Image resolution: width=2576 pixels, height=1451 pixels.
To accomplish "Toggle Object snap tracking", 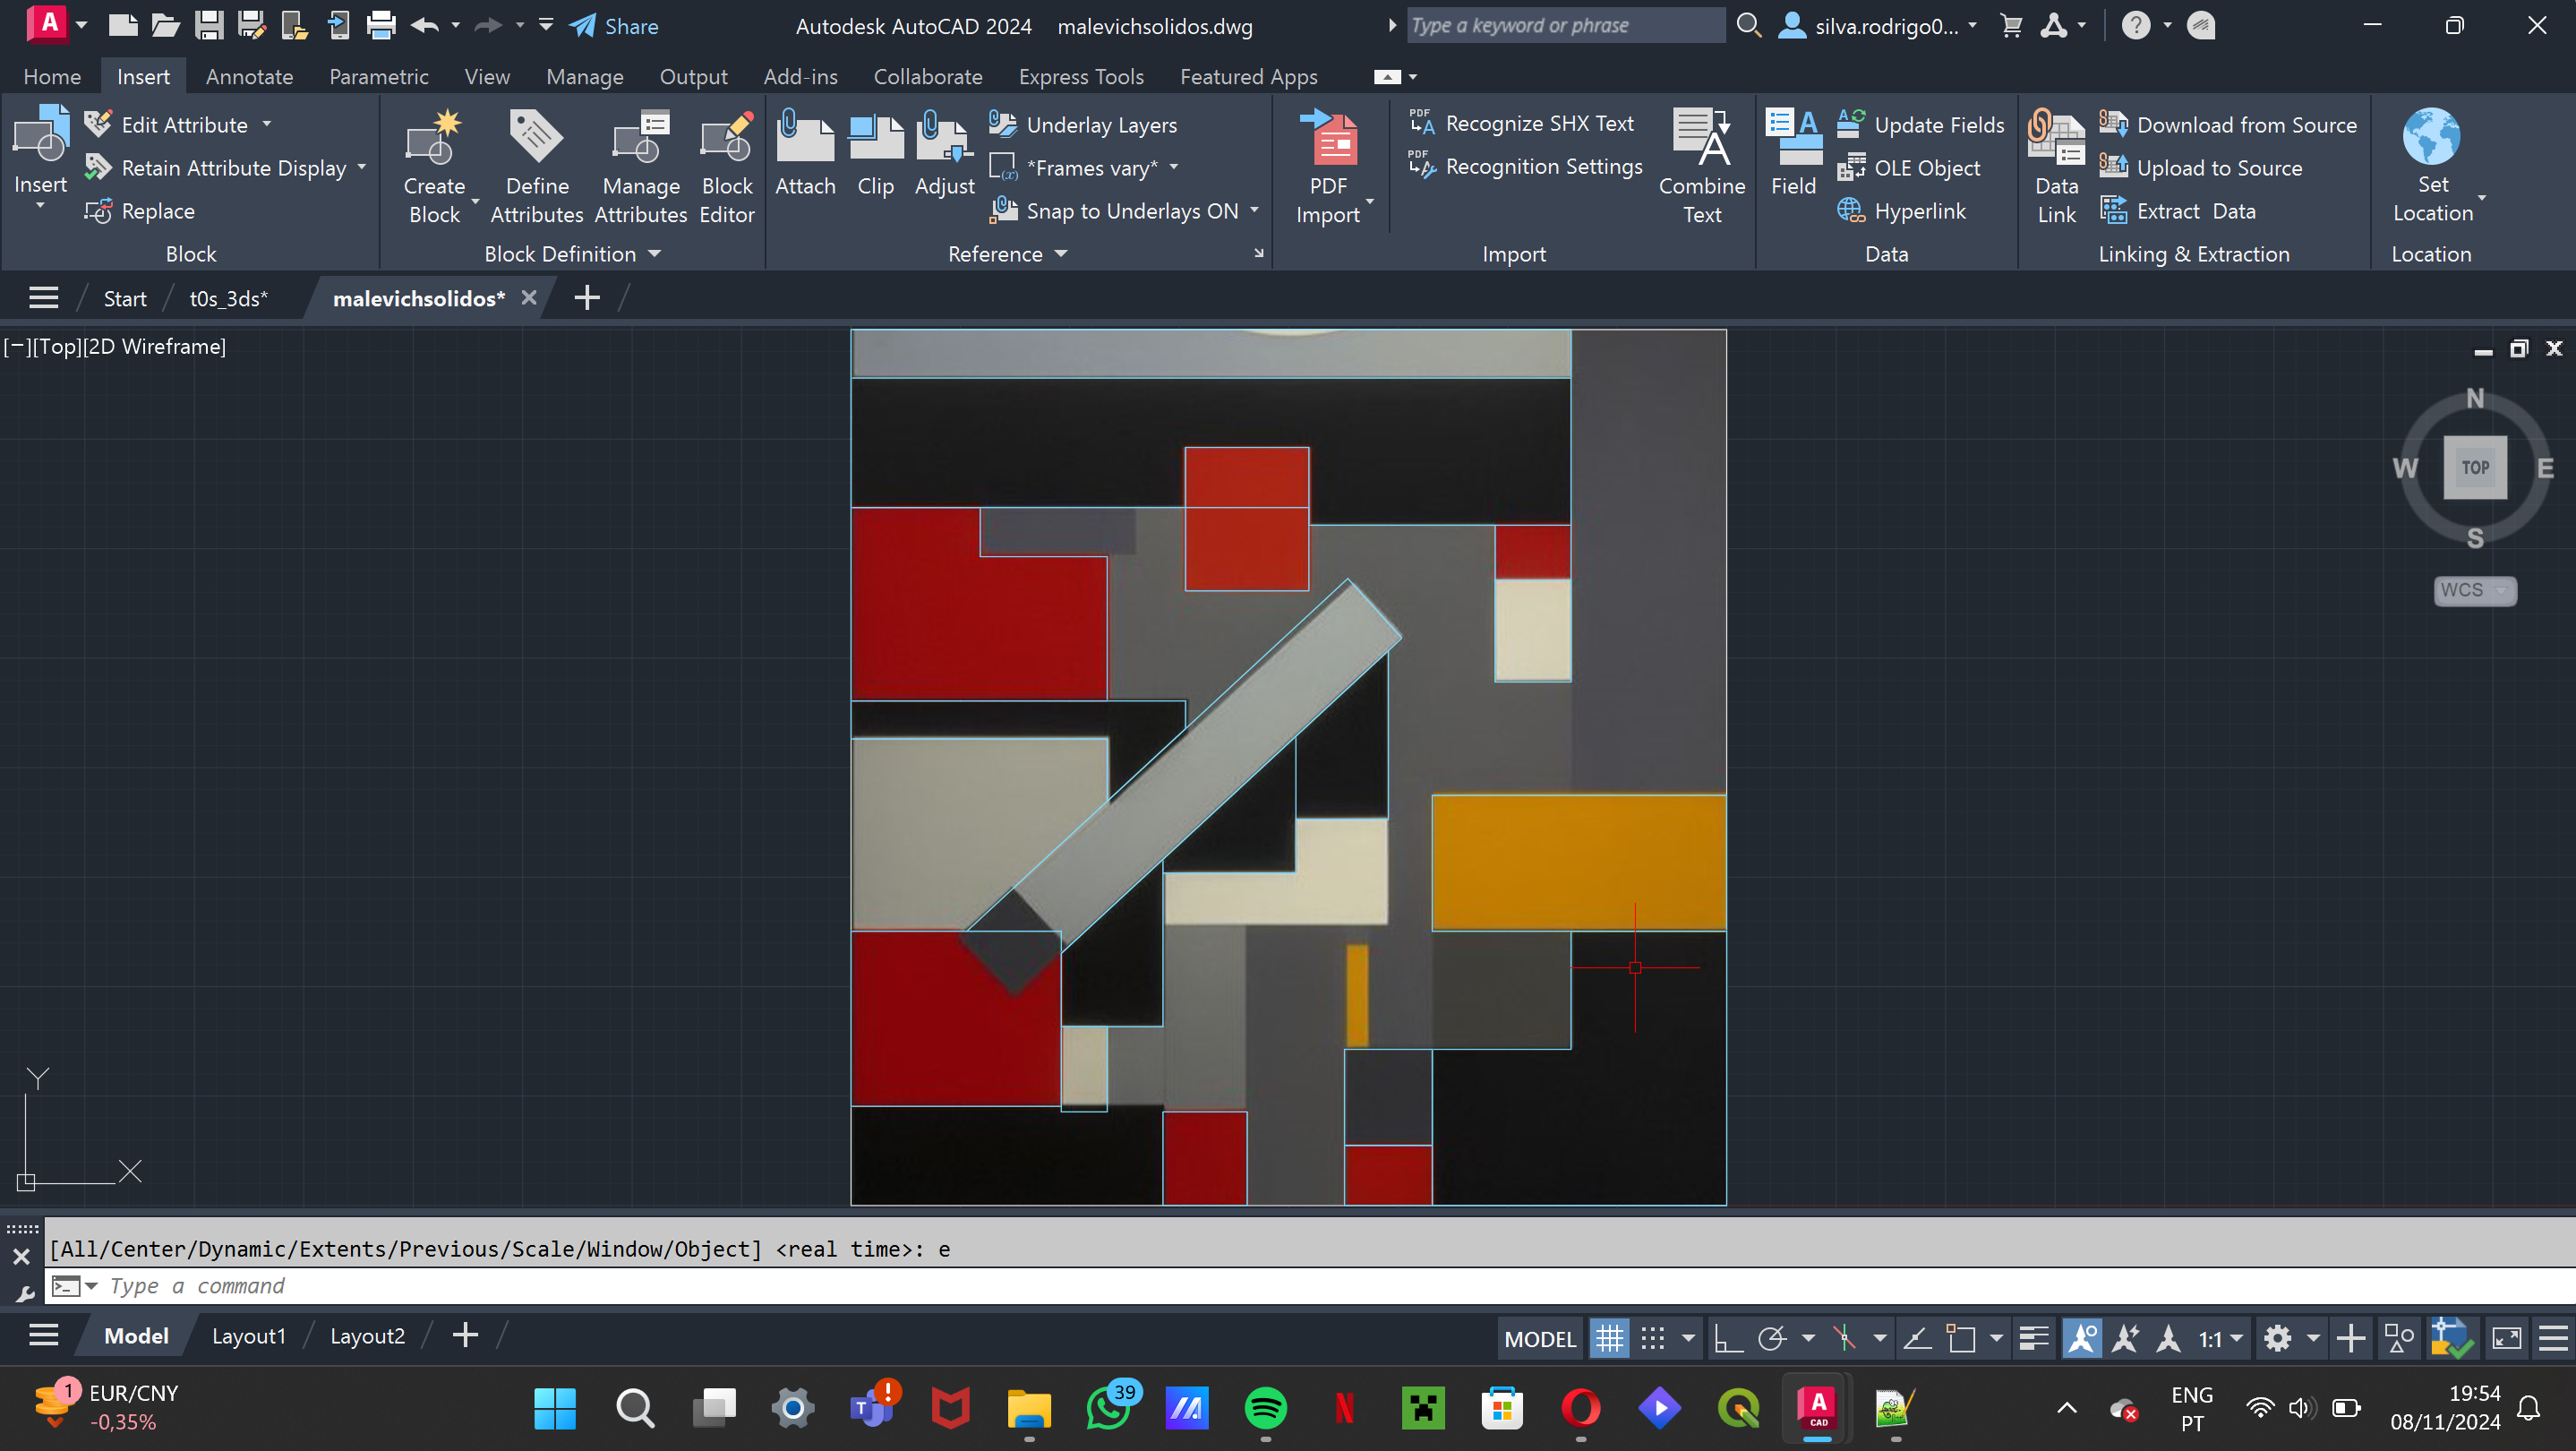I will coord(1916,1338).
